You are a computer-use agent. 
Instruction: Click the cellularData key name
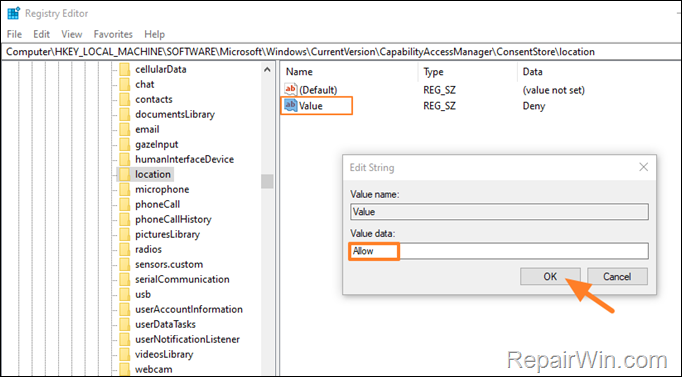160,70
